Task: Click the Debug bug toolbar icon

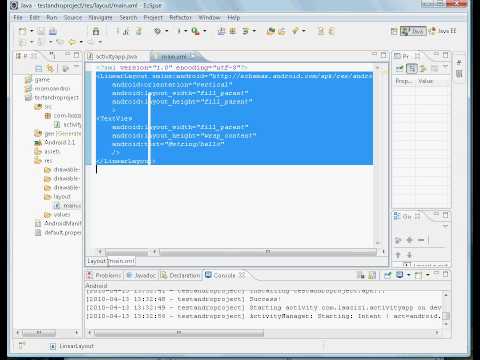Action: 157,31
